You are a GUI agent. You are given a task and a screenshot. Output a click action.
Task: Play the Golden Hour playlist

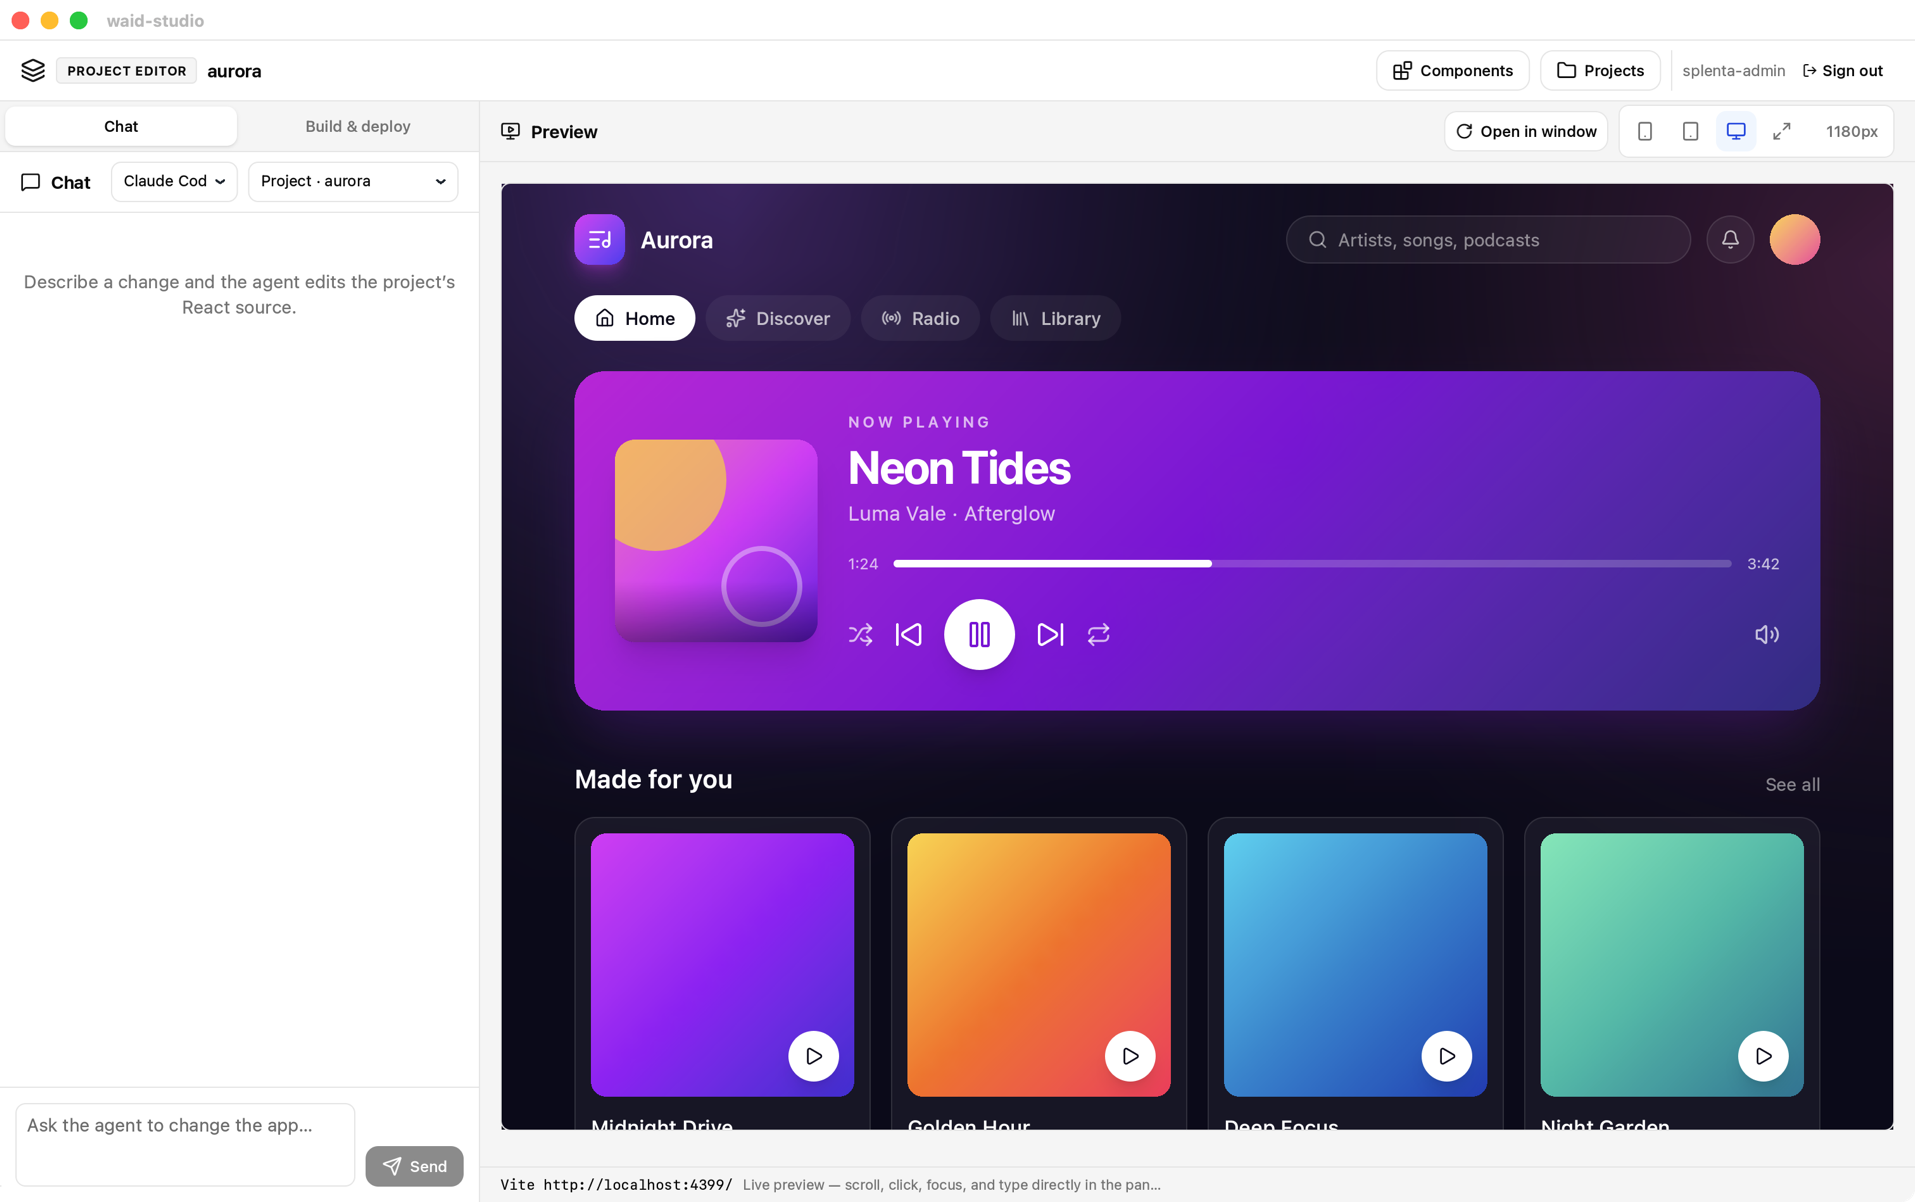pyautogui.click(x=1130, y=1056)
